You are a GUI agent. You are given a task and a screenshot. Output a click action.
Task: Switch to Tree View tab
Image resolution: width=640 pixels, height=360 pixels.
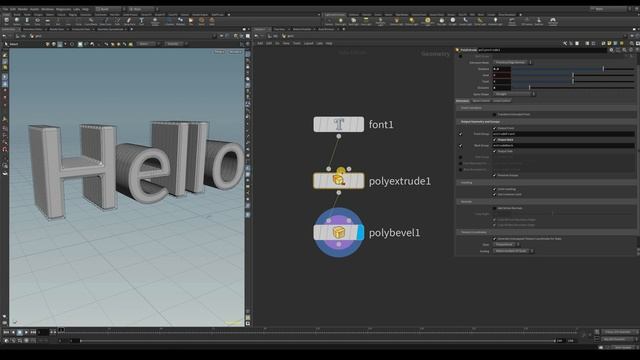click(x=279, y=29)
